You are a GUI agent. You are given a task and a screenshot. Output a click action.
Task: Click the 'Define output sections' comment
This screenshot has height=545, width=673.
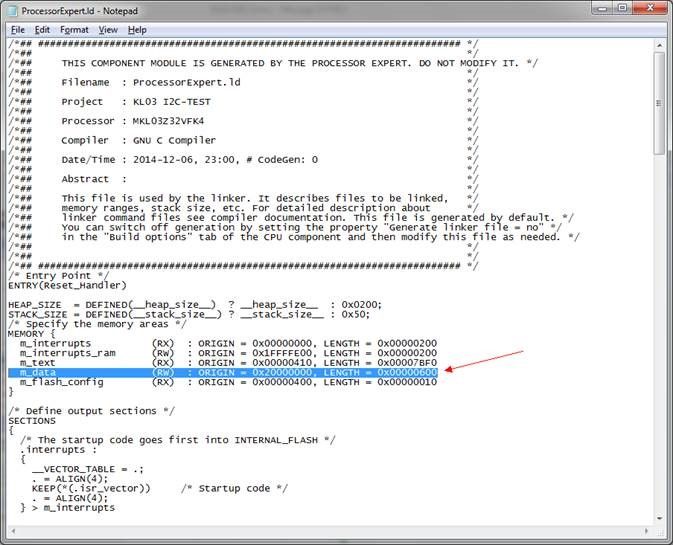(91, 411)
